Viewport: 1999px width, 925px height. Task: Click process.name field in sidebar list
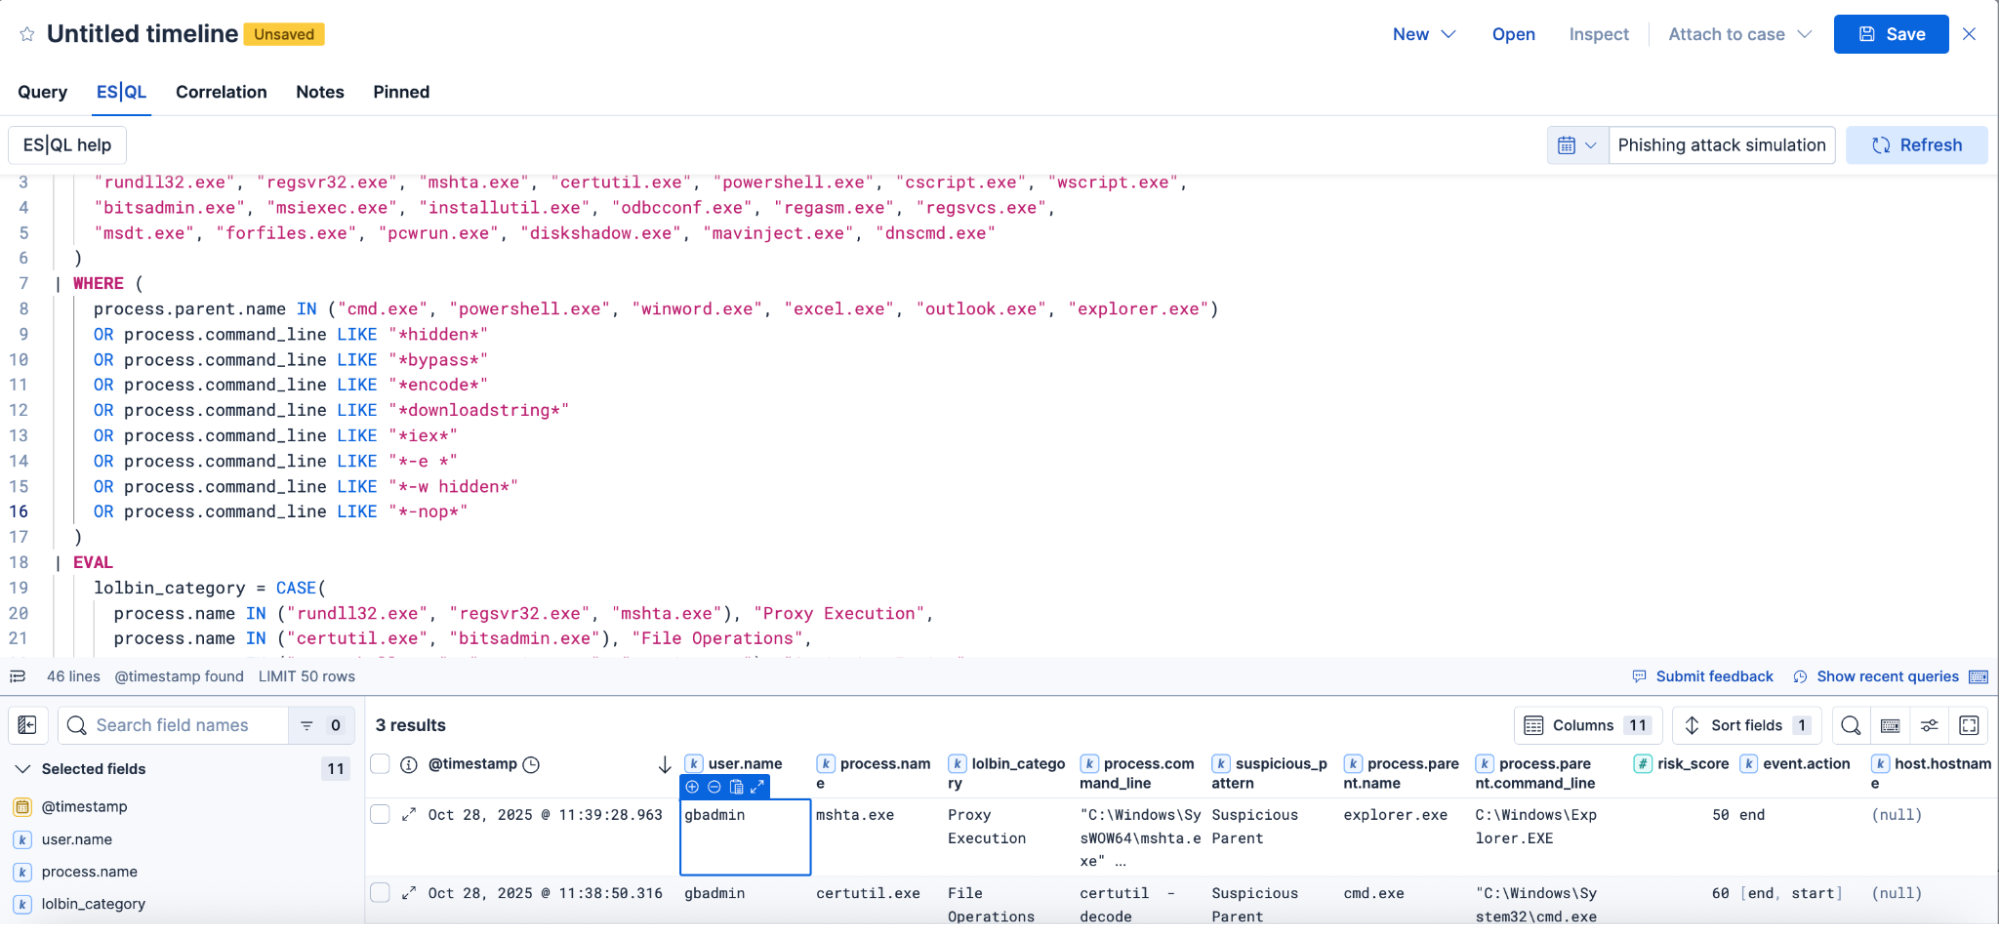(x=89, y=871)
